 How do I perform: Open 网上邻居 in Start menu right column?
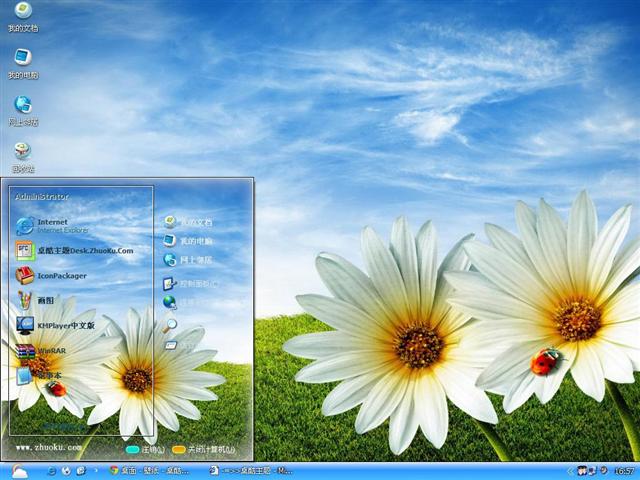point(188,260)
